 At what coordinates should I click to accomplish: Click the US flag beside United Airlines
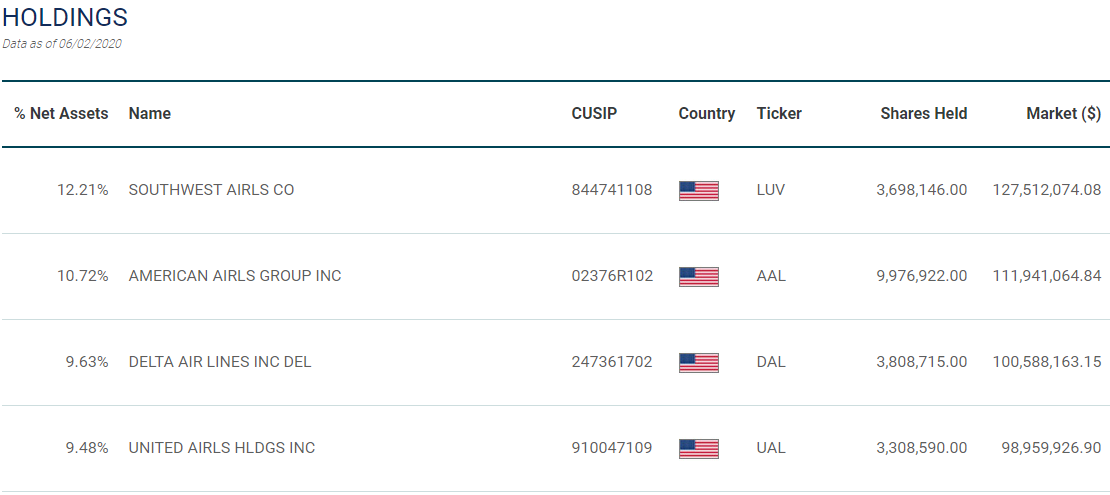[698, 448]
